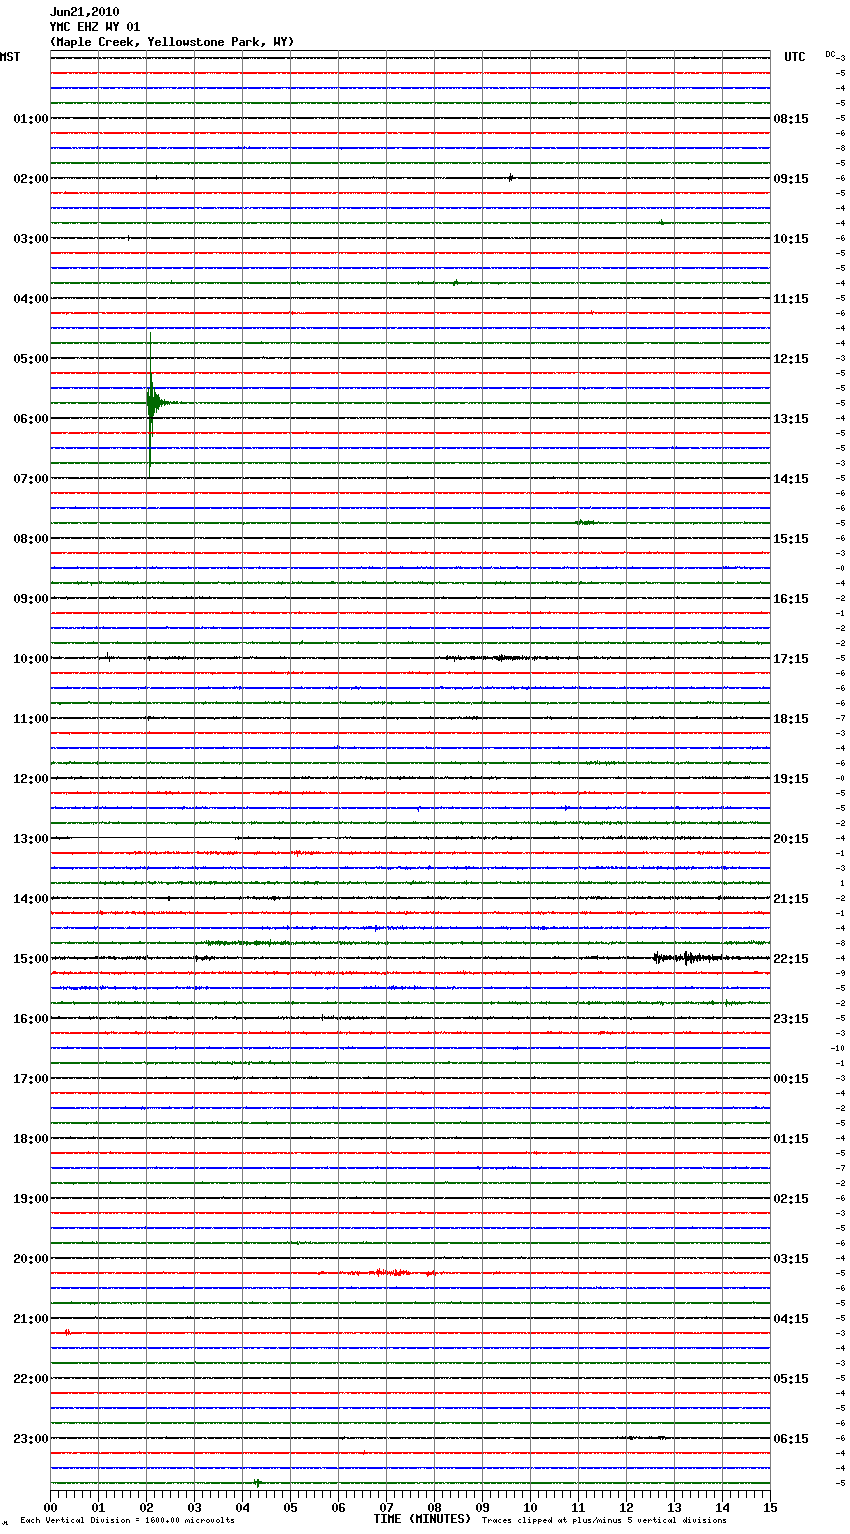Select the 18:00 MST time label
Viewport: 850px width, 1534px height.
[x=30, y=1139]
